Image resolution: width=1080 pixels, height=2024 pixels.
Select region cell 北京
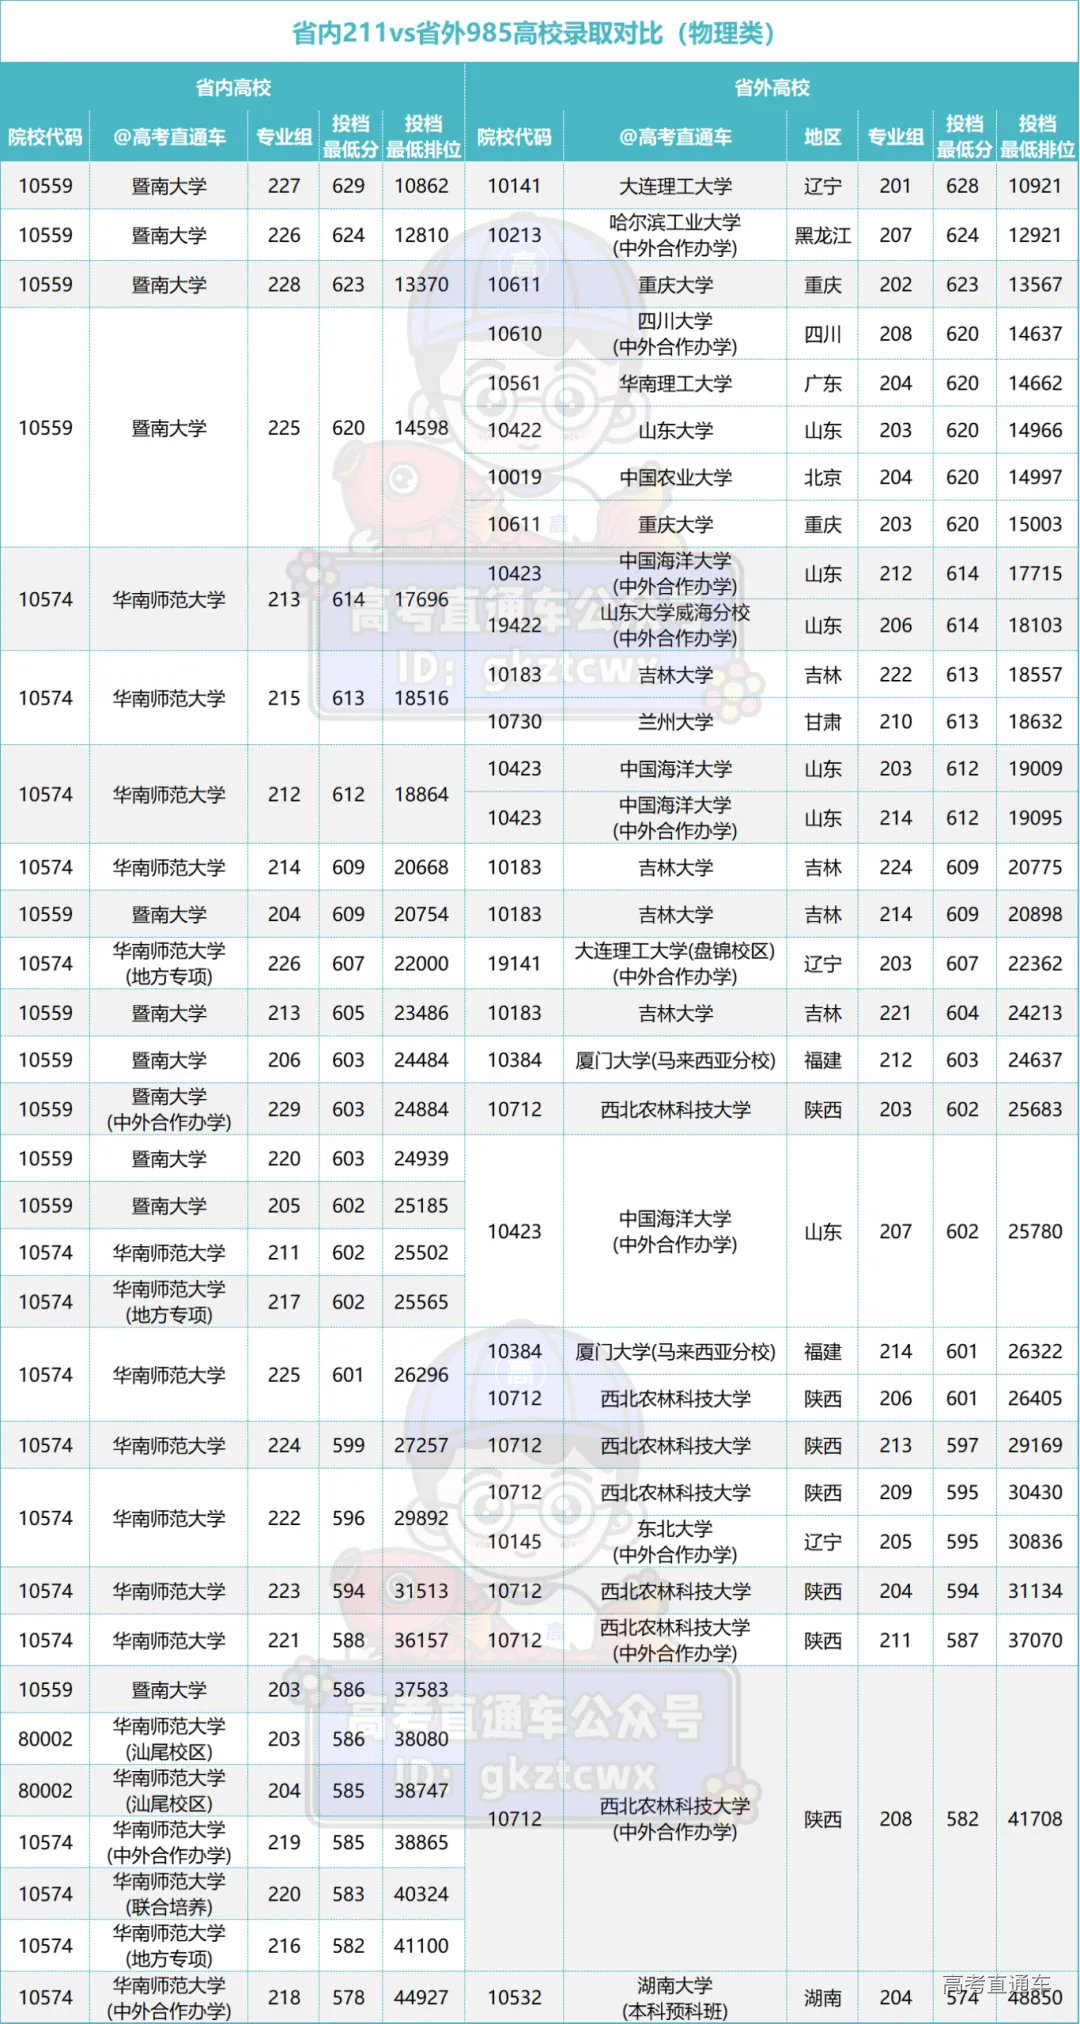pos(822,477)
